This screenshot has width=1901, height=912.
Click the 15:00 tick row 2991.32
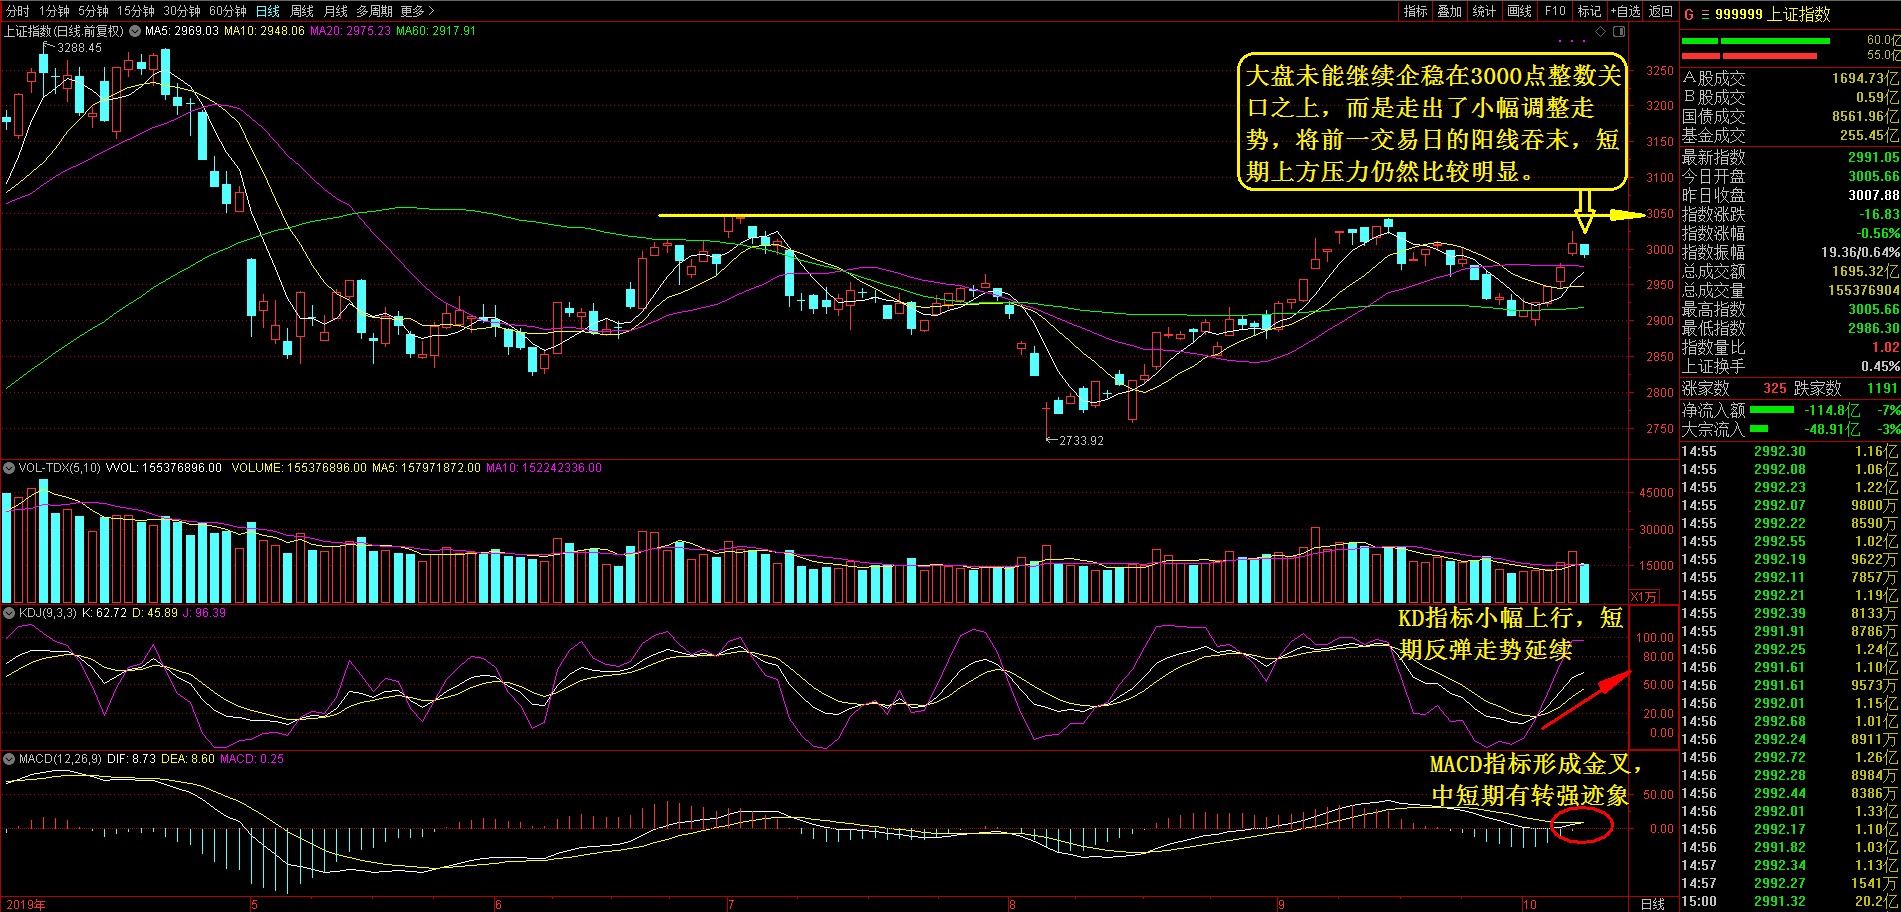(1790, 901)
